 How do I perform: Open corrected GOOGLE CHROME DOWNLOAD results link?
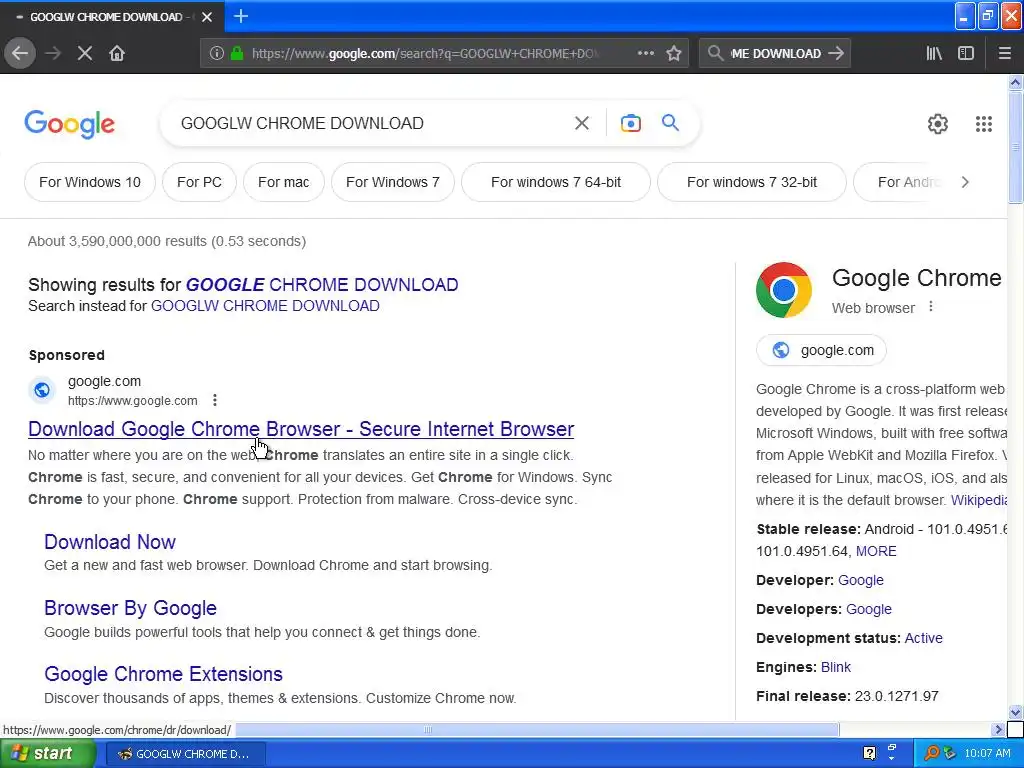coord(322,285)
